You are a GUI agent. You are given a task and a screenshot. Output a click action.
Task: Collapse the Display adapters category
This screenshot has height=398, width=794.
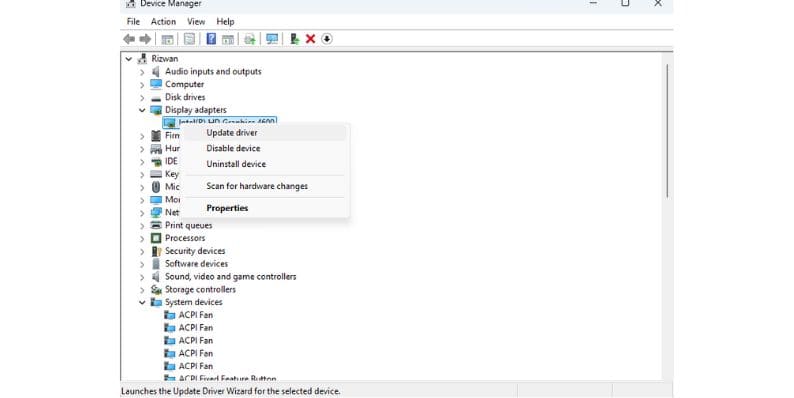coord(142,110)
